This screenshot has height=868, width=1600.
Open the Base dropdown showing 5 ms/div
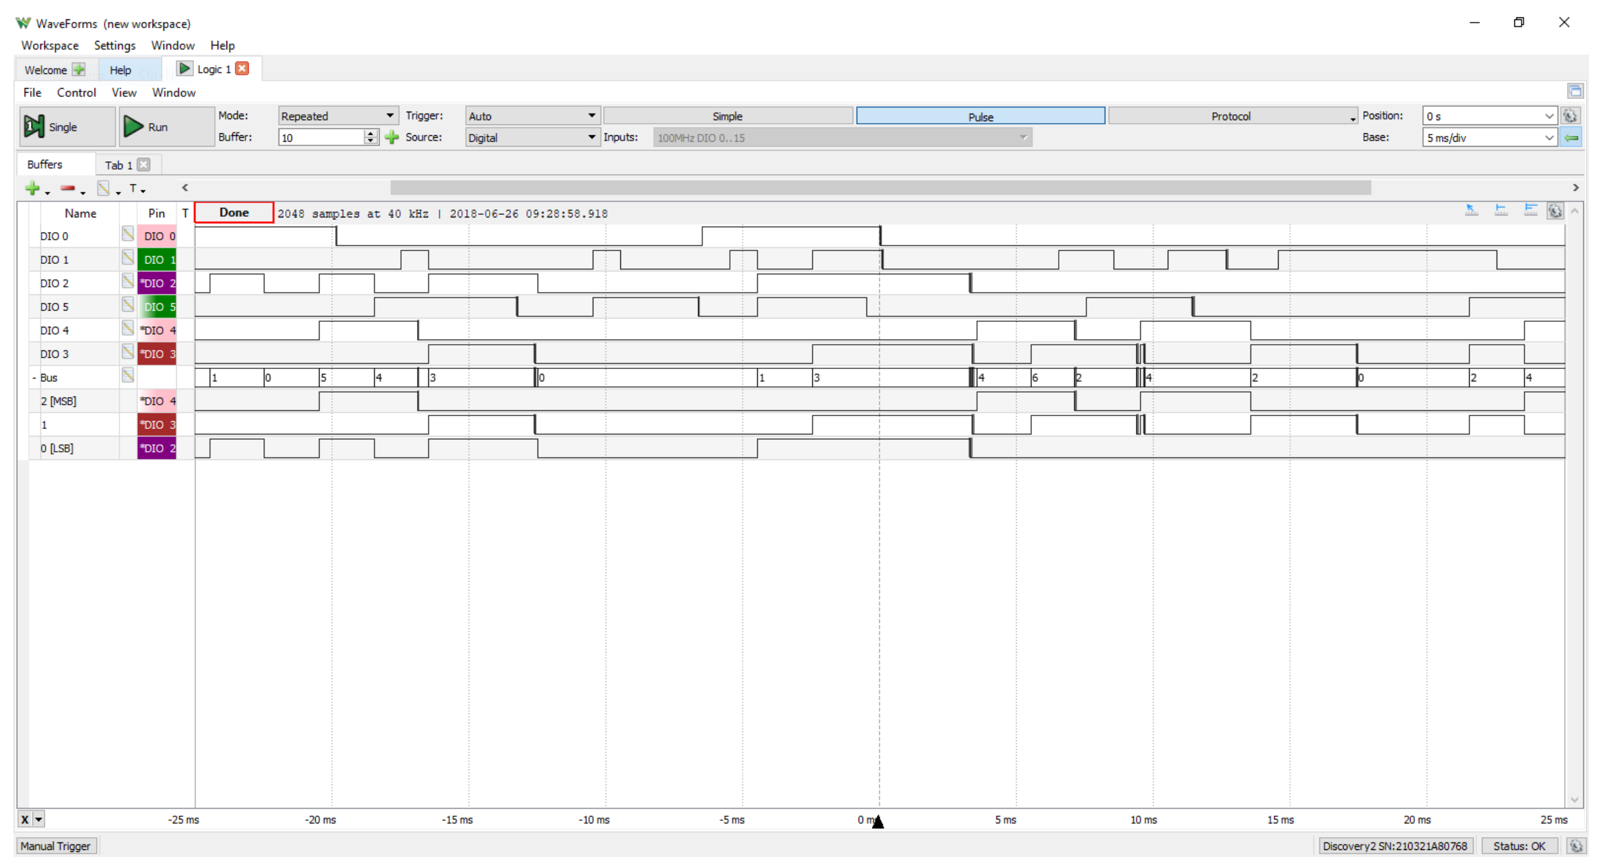tap(1489, 138)
